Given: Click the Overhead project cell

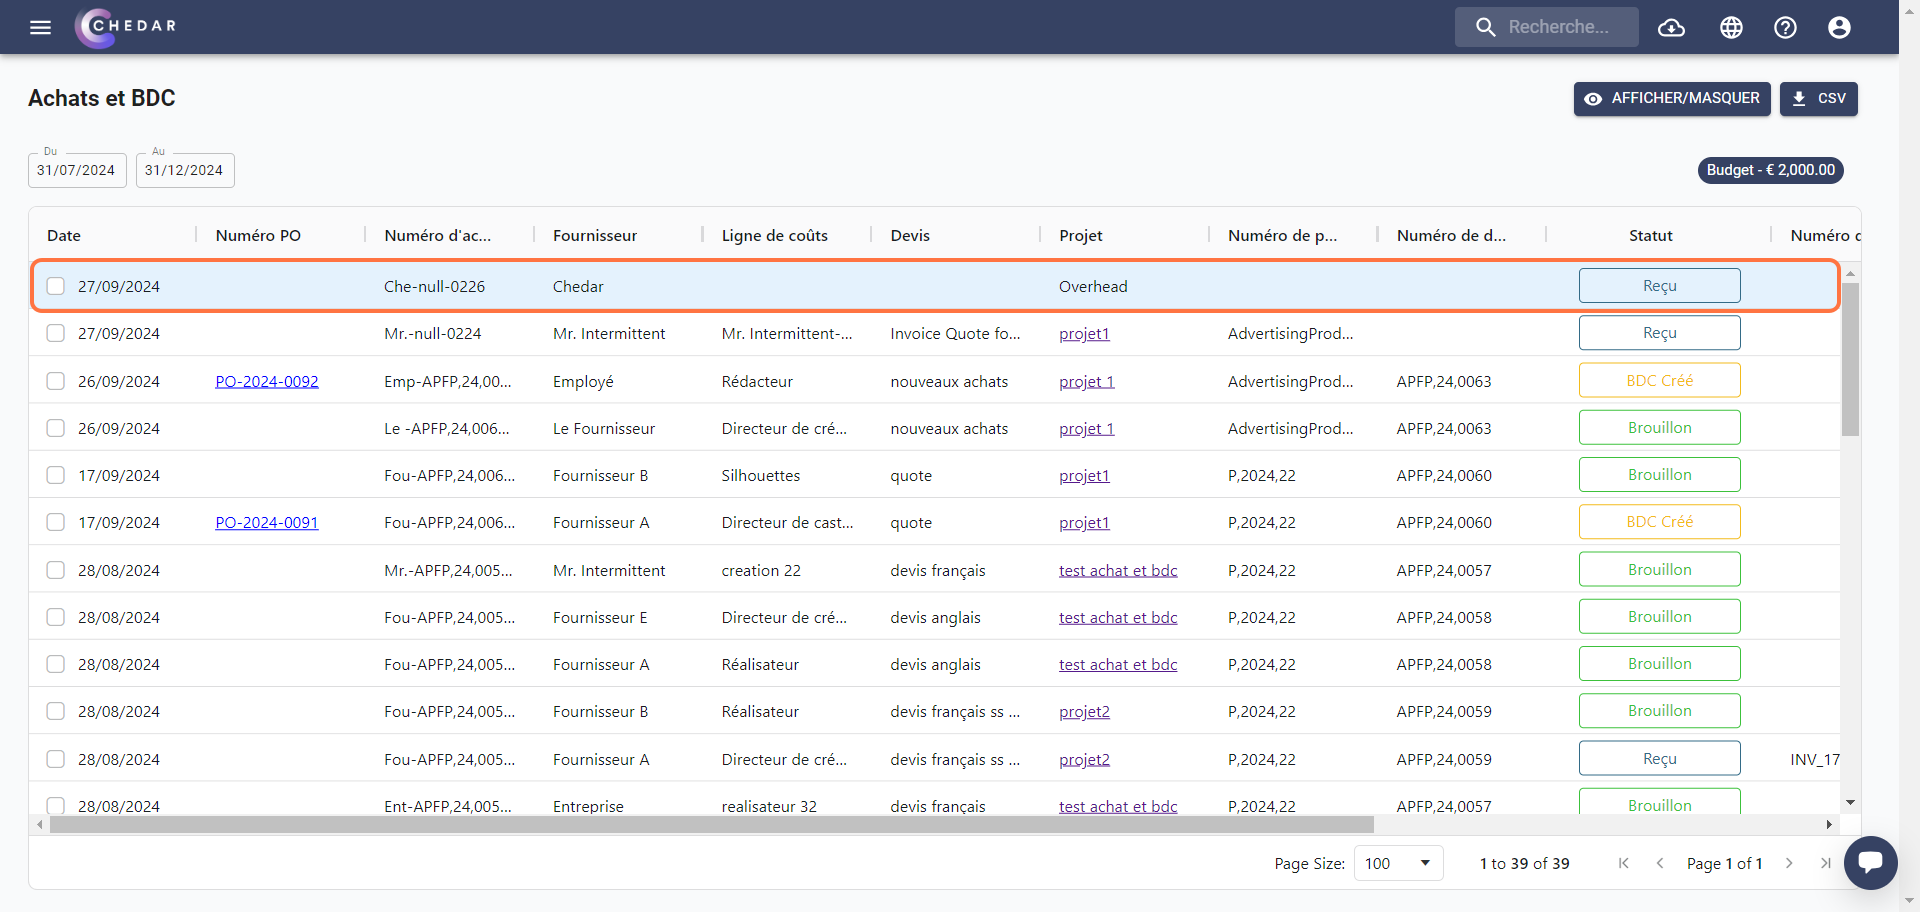Looking at the screenshot, I should 1093,286.
